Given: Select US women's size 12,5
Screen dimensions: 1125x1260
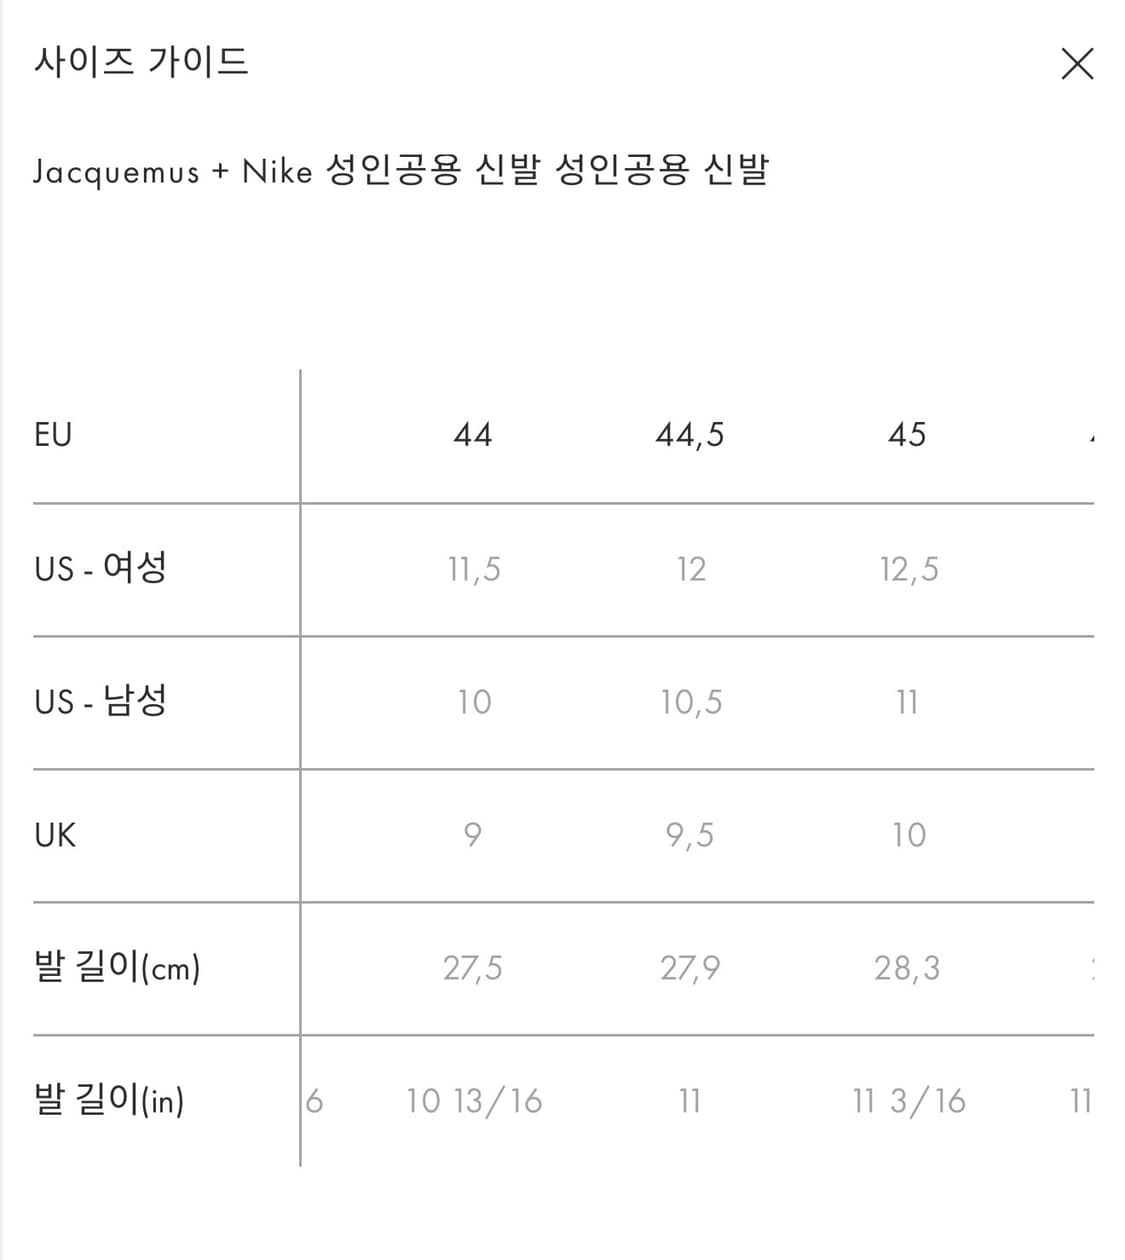Looking at the screenshot, I should 906,568.
